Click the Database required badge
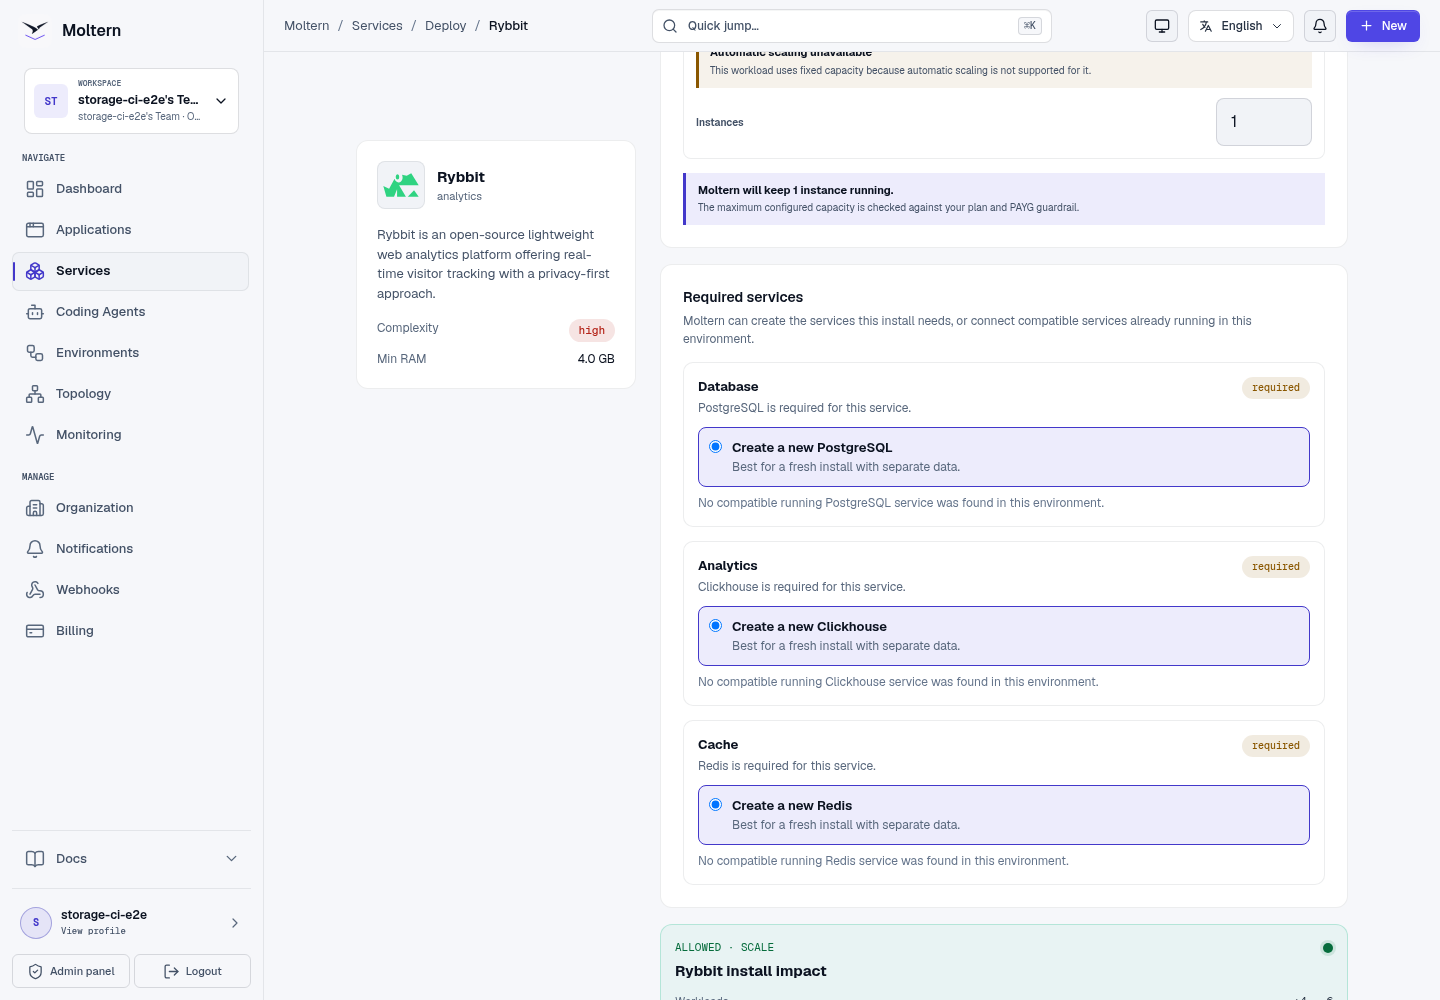The width and height of the screenshot is (1440, 1000). coord(1276,388)
